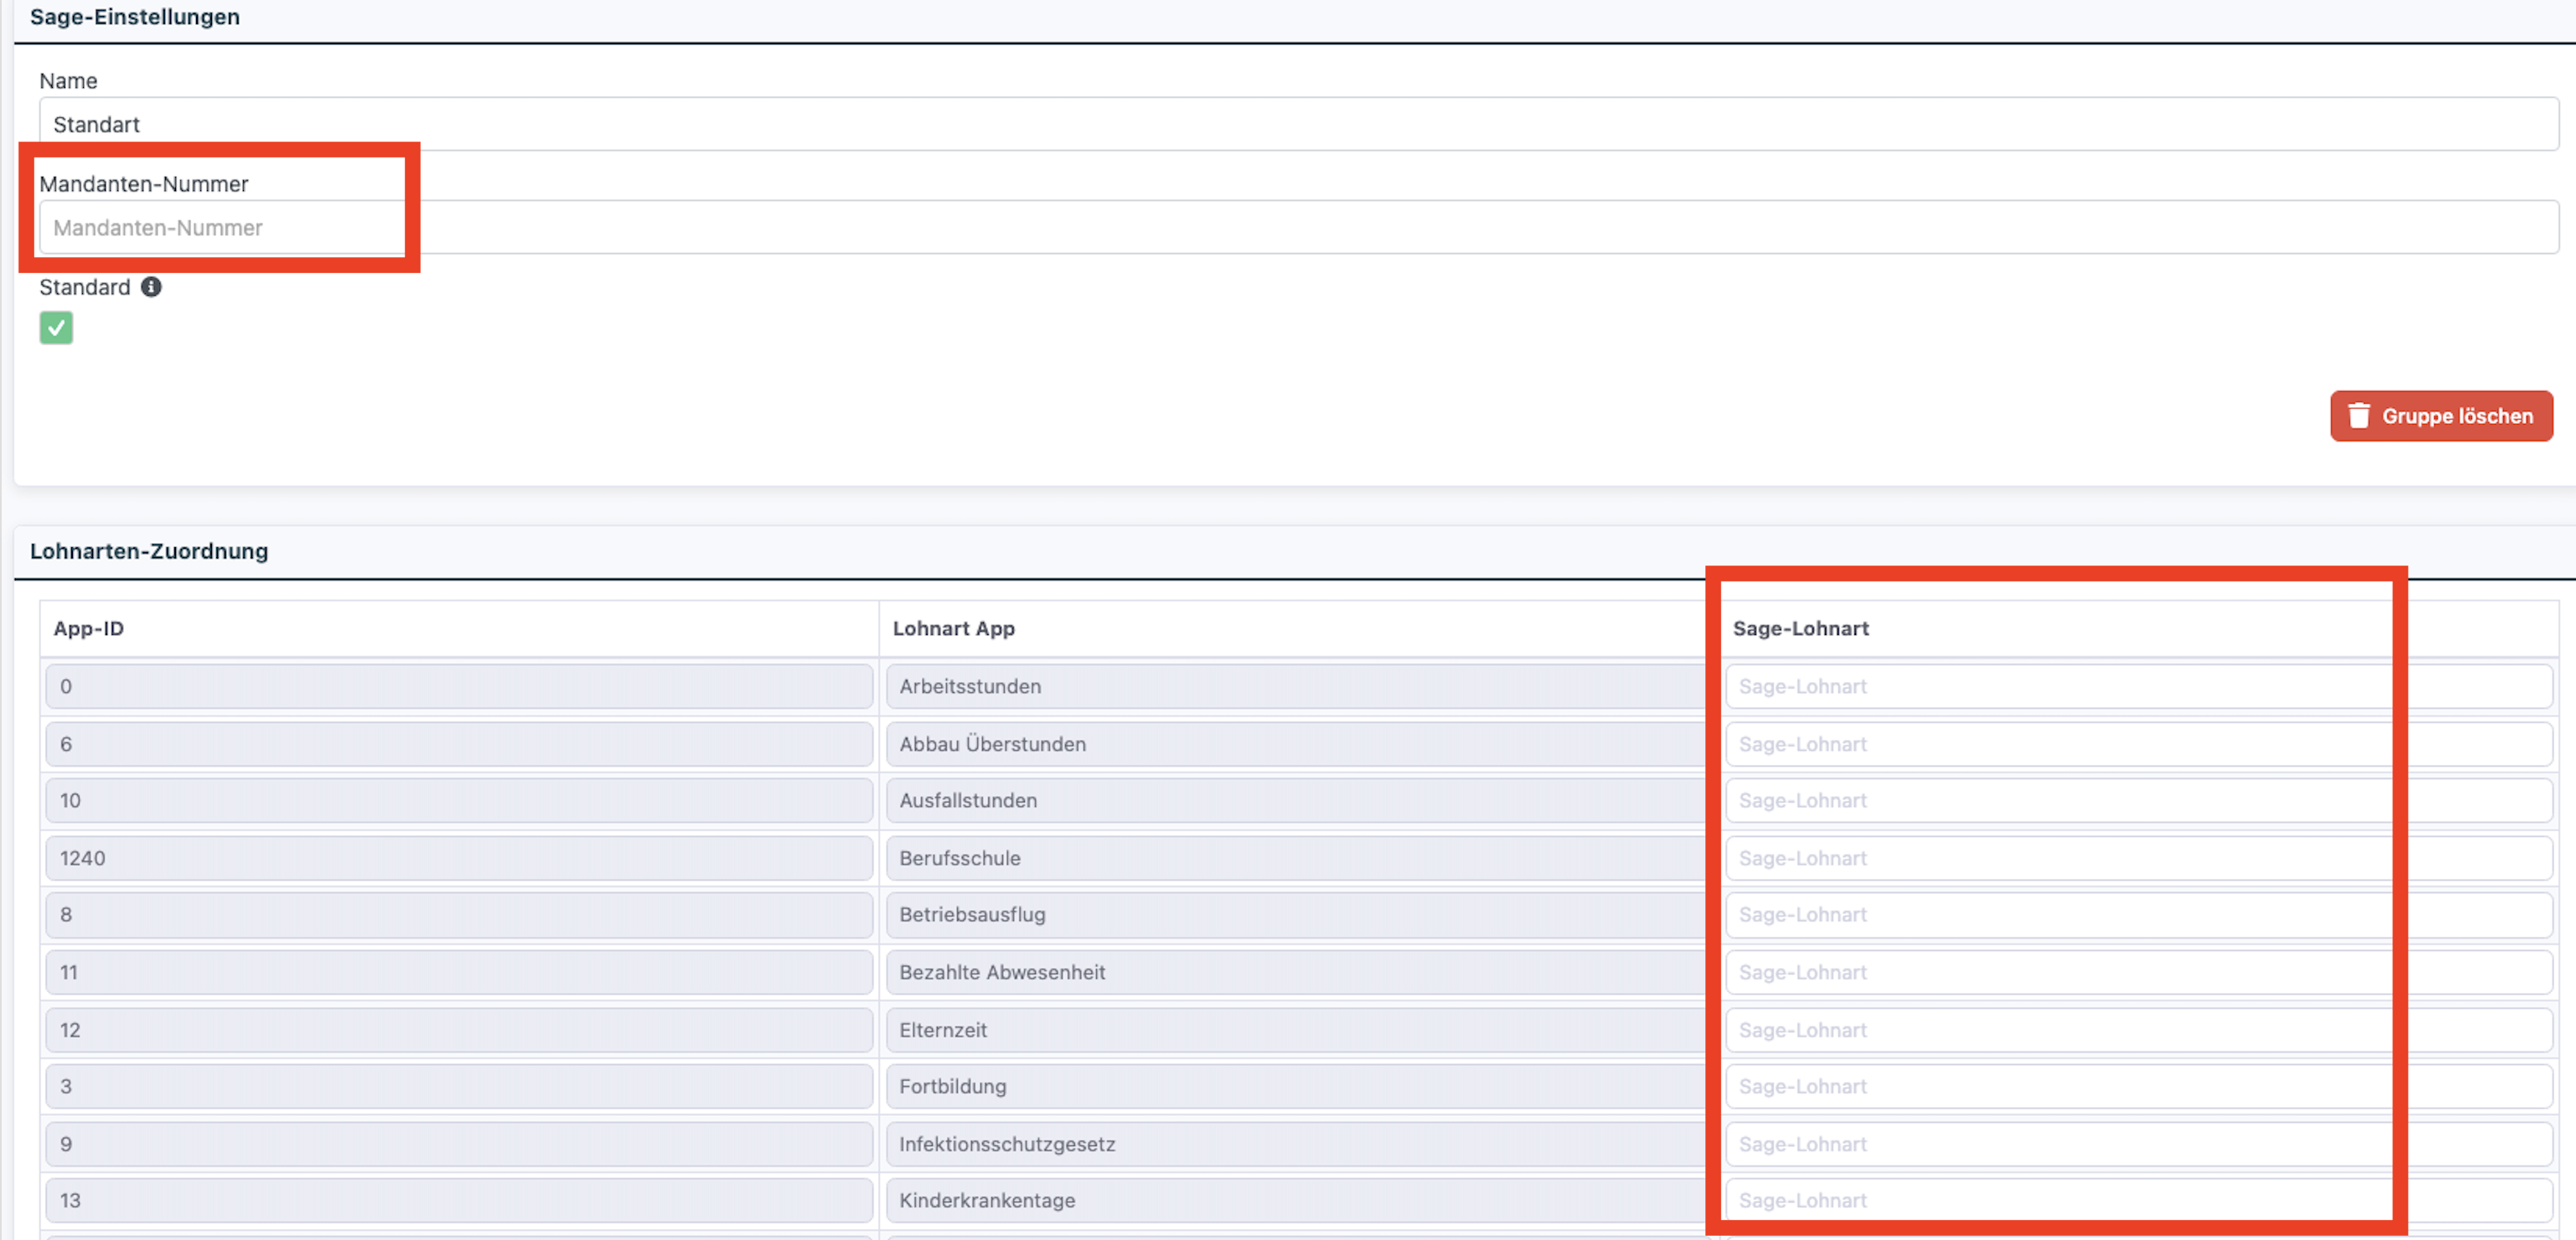
Task: Toggle the Standard checkbox
Action: (56, 328)
